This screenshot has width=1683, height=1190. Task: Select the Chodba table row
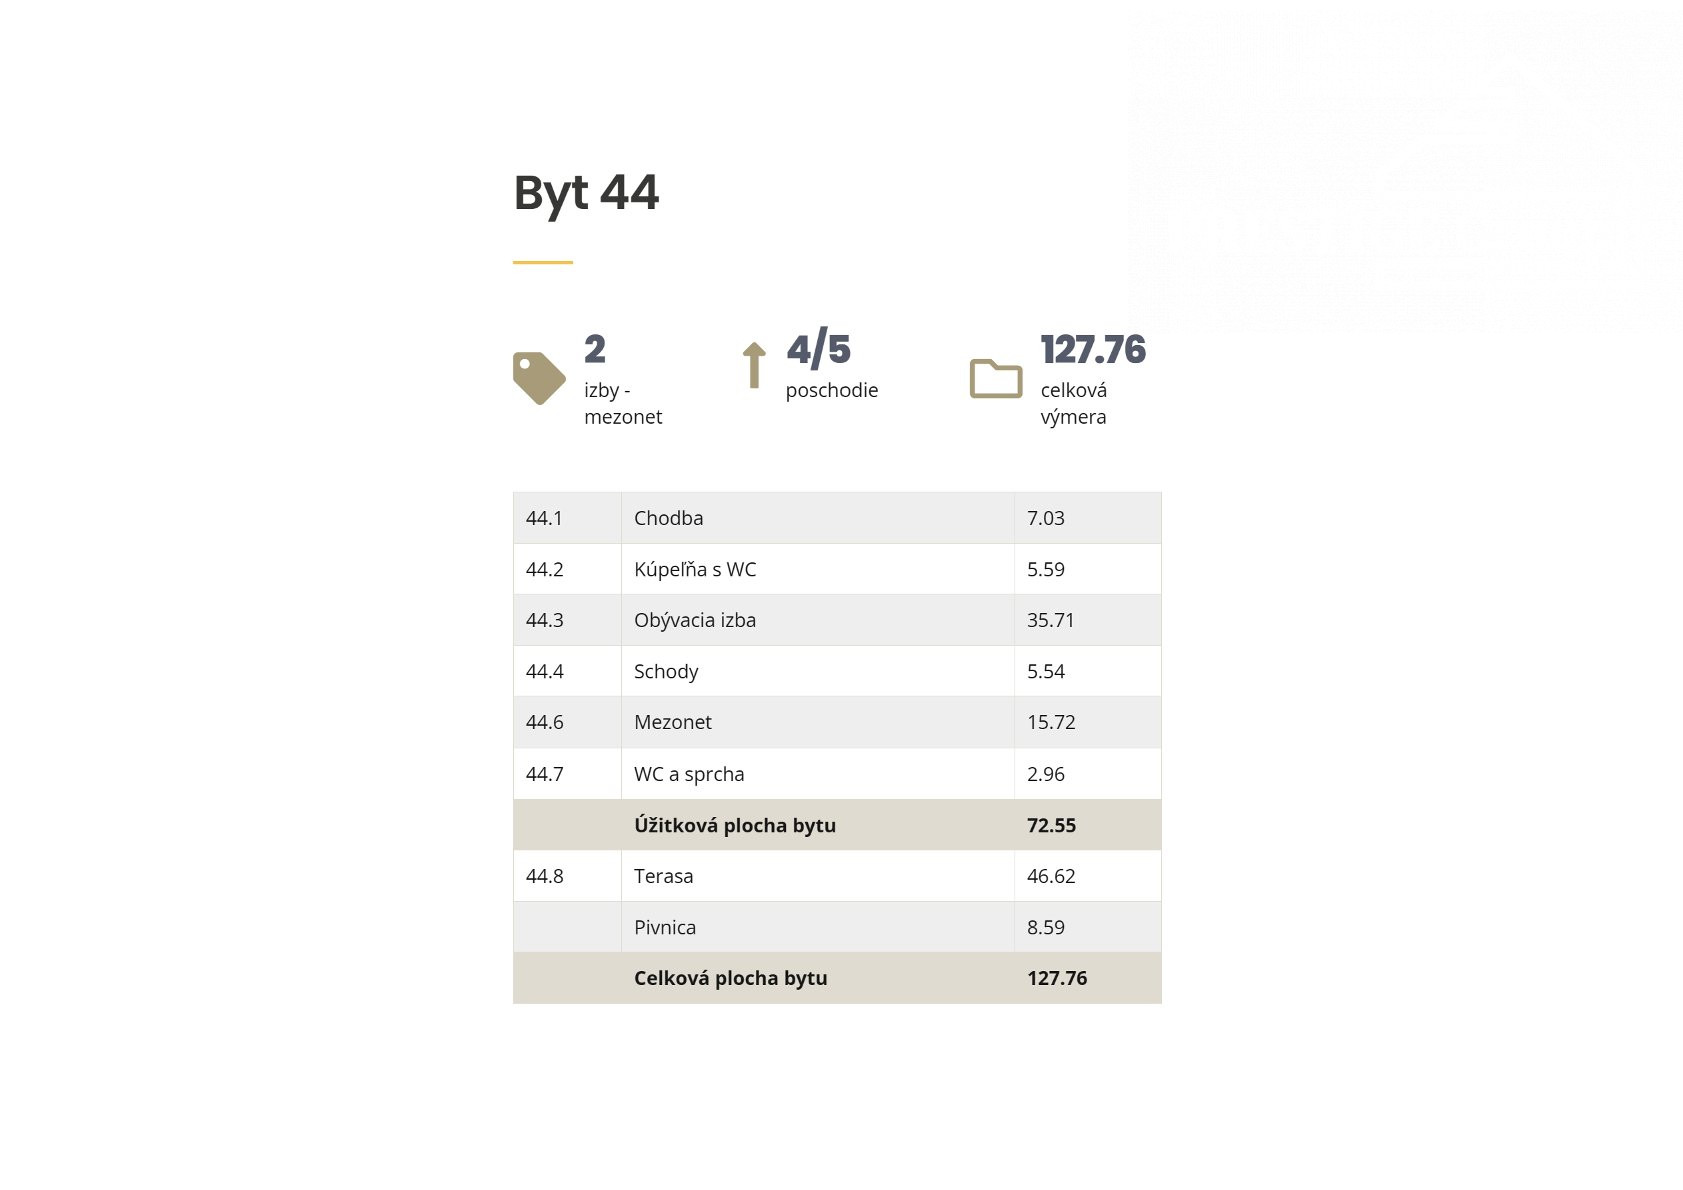coord(837,518)
